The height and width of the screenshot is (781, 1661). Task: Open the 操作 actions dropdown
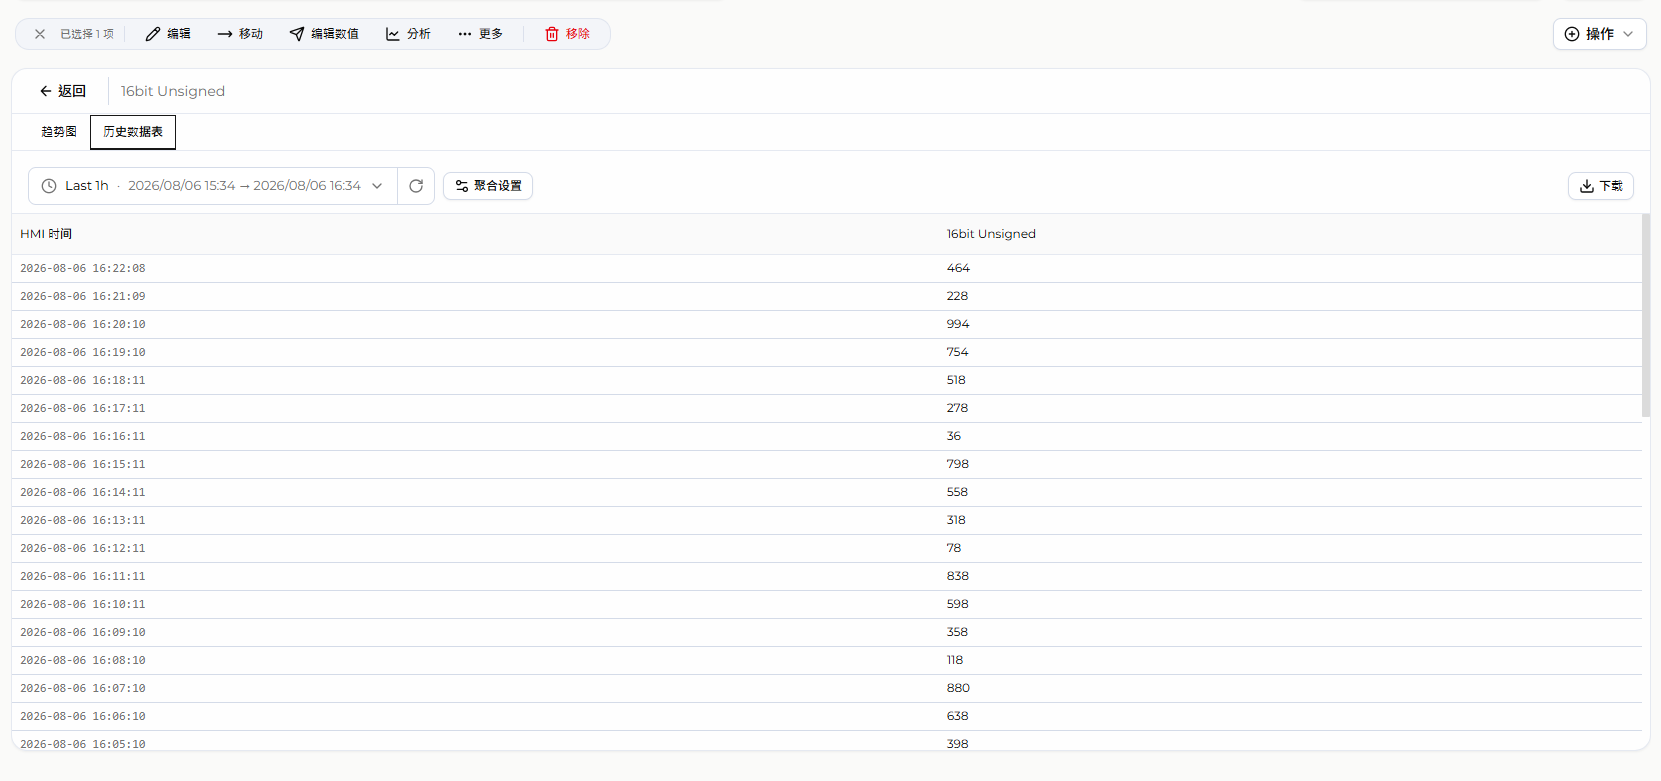1599,34
